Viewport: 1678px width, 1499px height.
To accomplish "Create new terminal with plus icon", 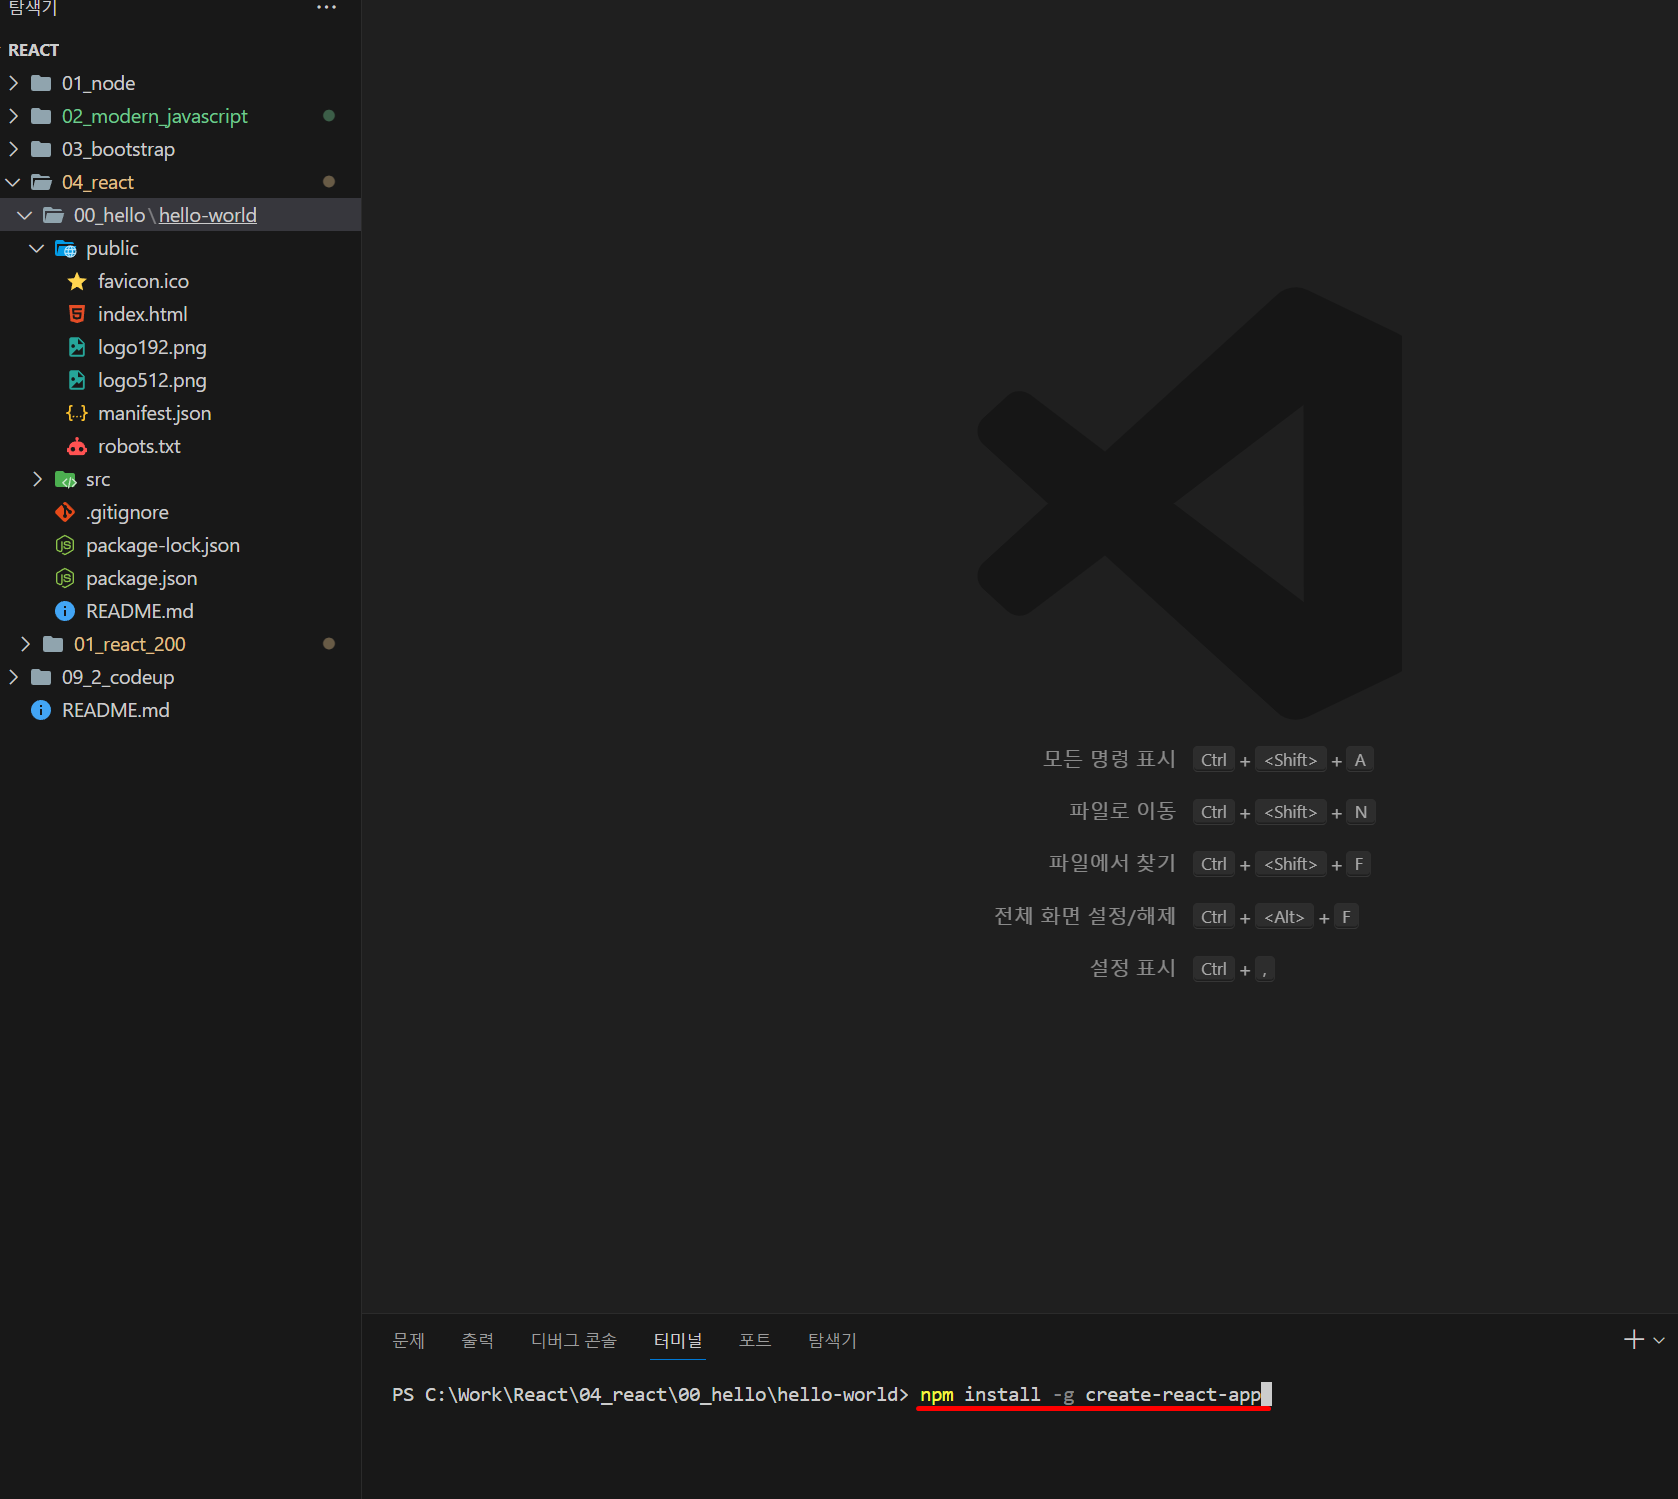I will (1634, 1339).
